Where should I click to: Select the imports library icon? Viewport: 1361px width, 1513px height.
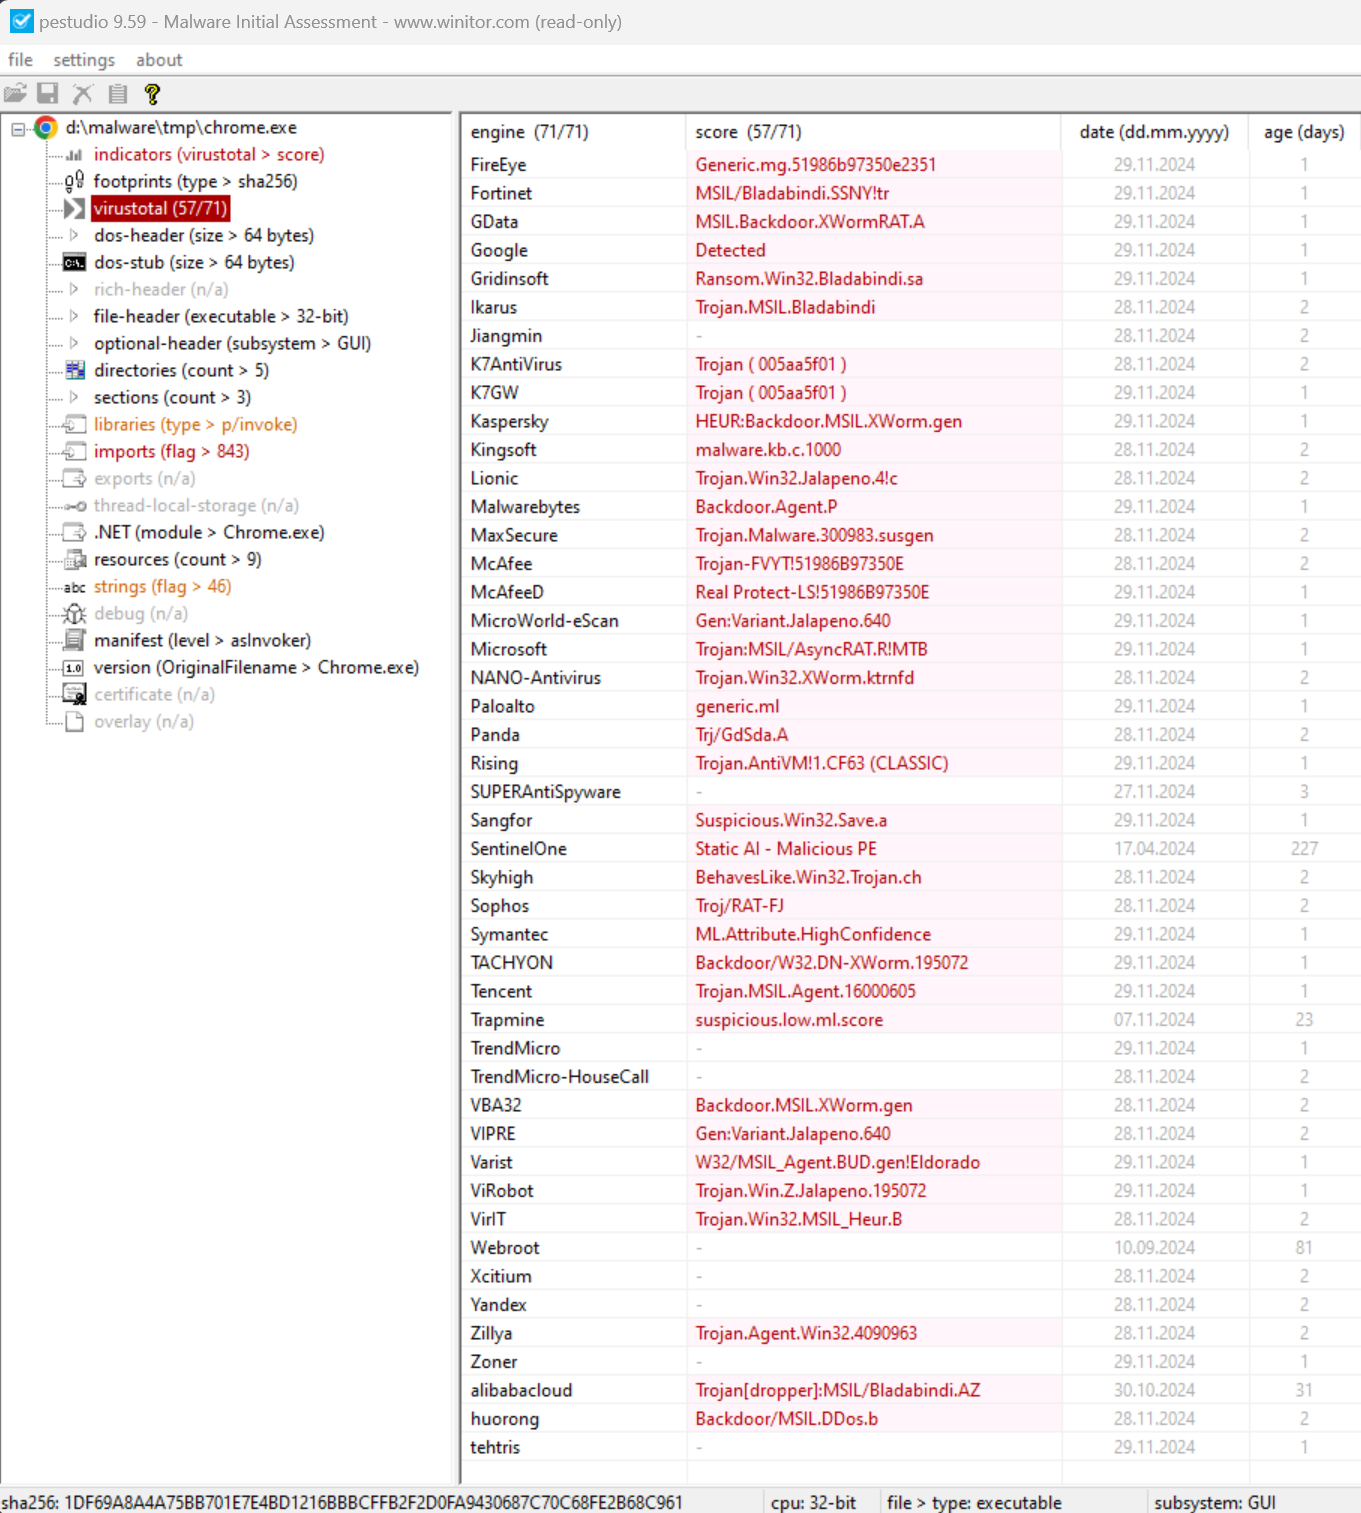(x=73, y=451)
